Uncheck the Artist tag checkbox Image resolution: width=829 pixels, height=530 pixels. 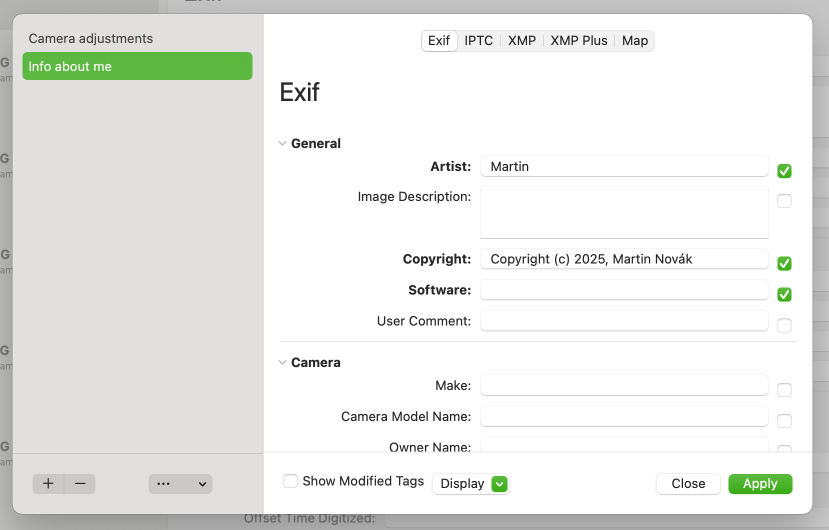click(x=784, y=171)
